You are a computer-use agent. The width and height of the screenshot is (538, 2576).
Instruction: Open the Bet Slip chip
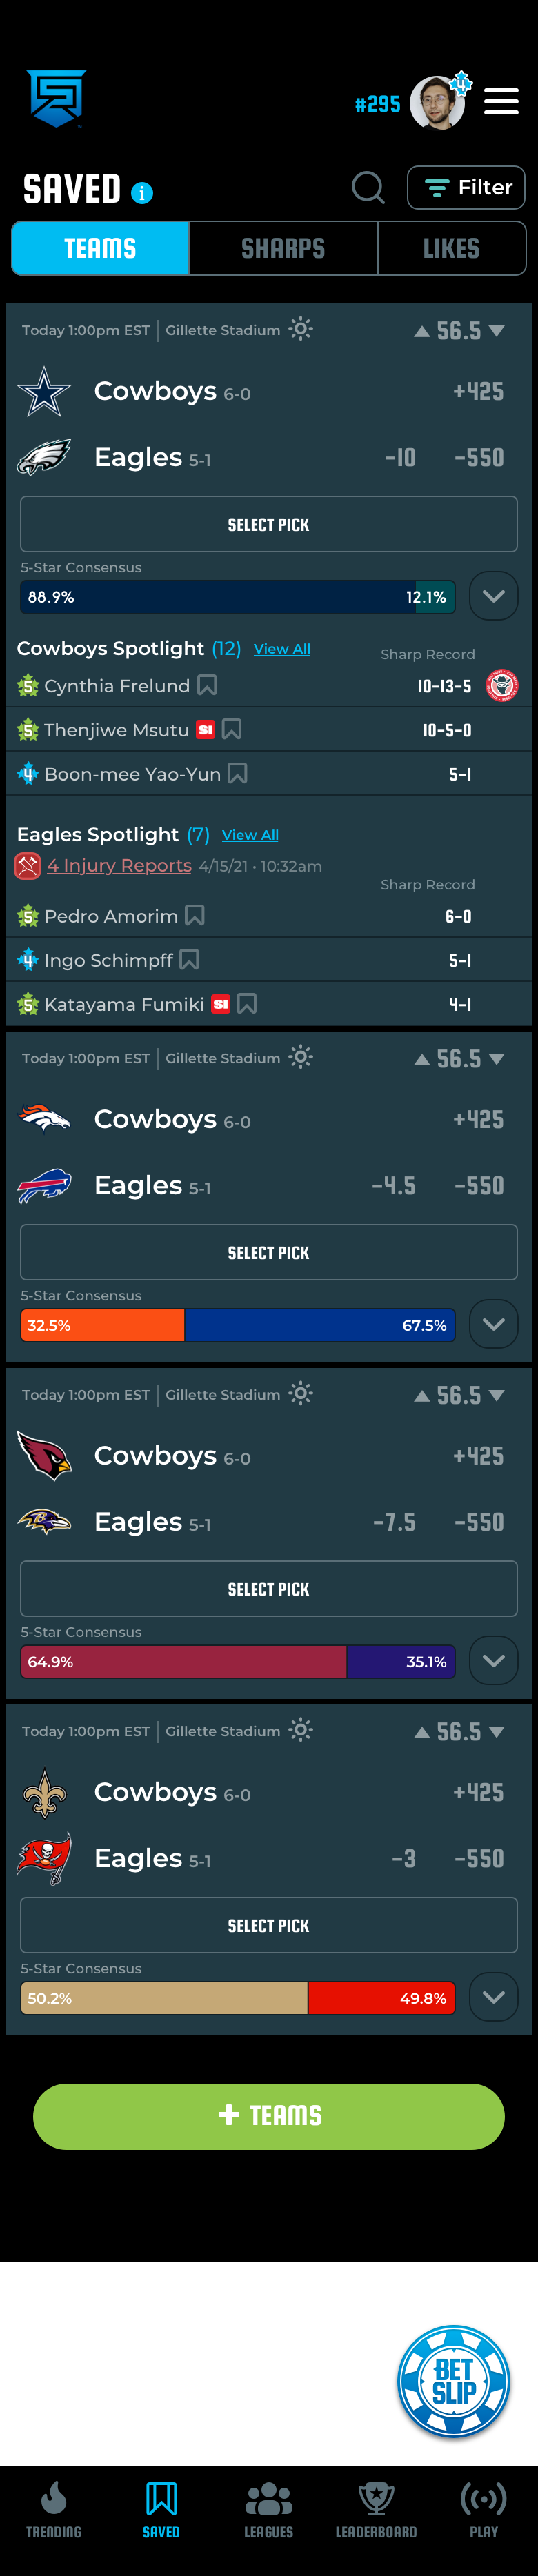tap(454, 2380)
